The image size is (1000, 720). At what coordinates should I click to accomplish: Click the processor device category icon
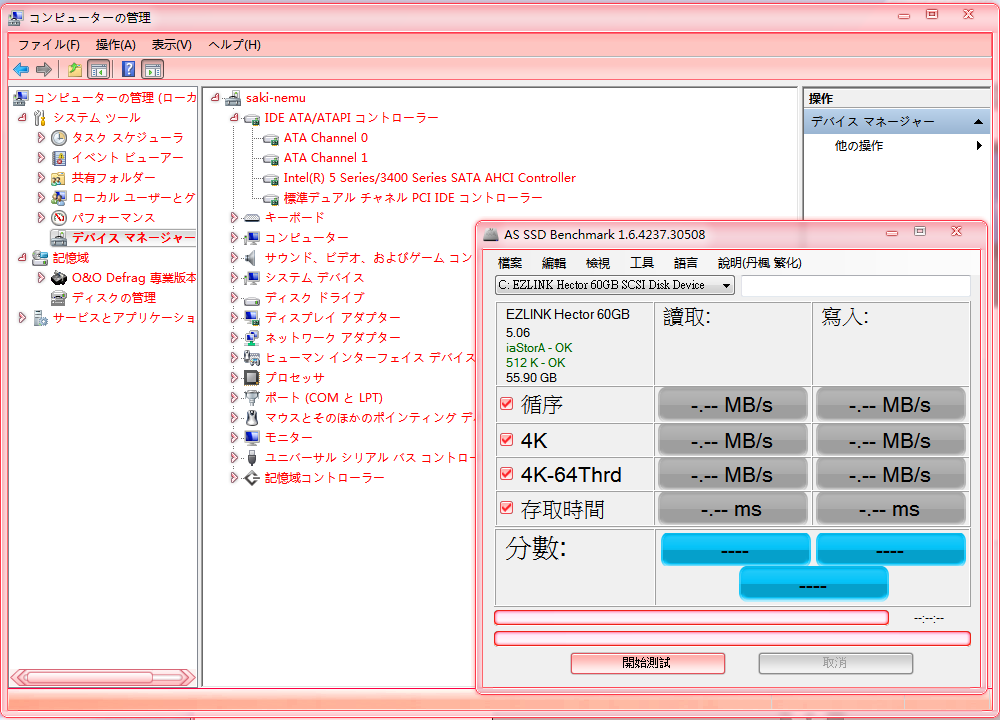252,378
